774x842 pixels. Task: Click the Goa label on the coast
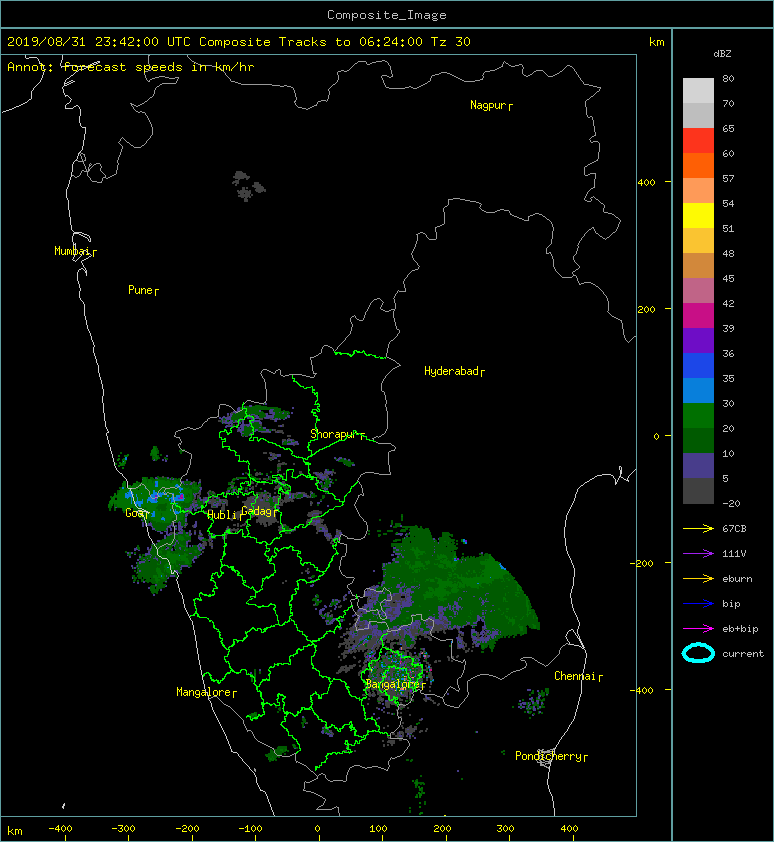(136, 513)
